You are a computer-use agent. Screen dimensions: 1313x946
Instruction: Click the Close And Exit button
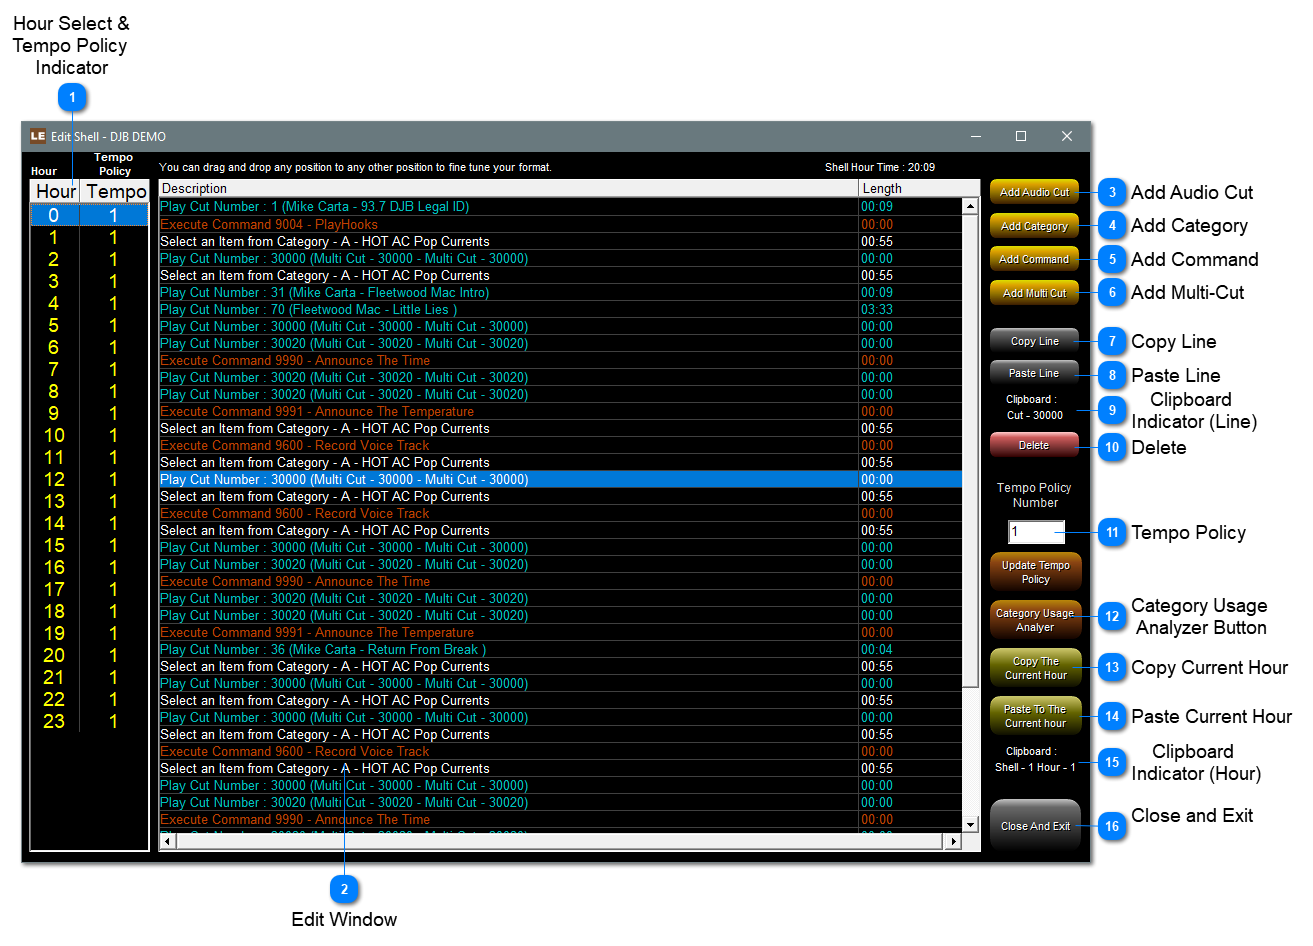coord(1035,826)
